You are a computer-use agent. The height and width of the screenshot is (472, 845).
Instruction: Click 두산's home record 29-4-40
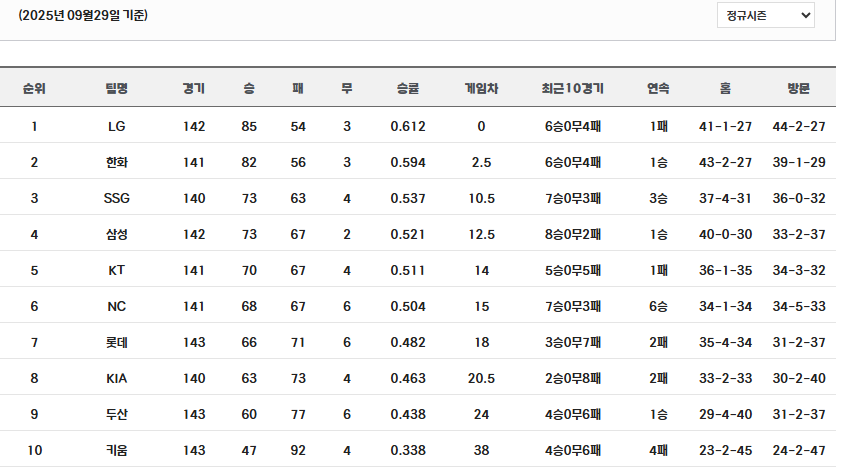(x=725, y=414)
